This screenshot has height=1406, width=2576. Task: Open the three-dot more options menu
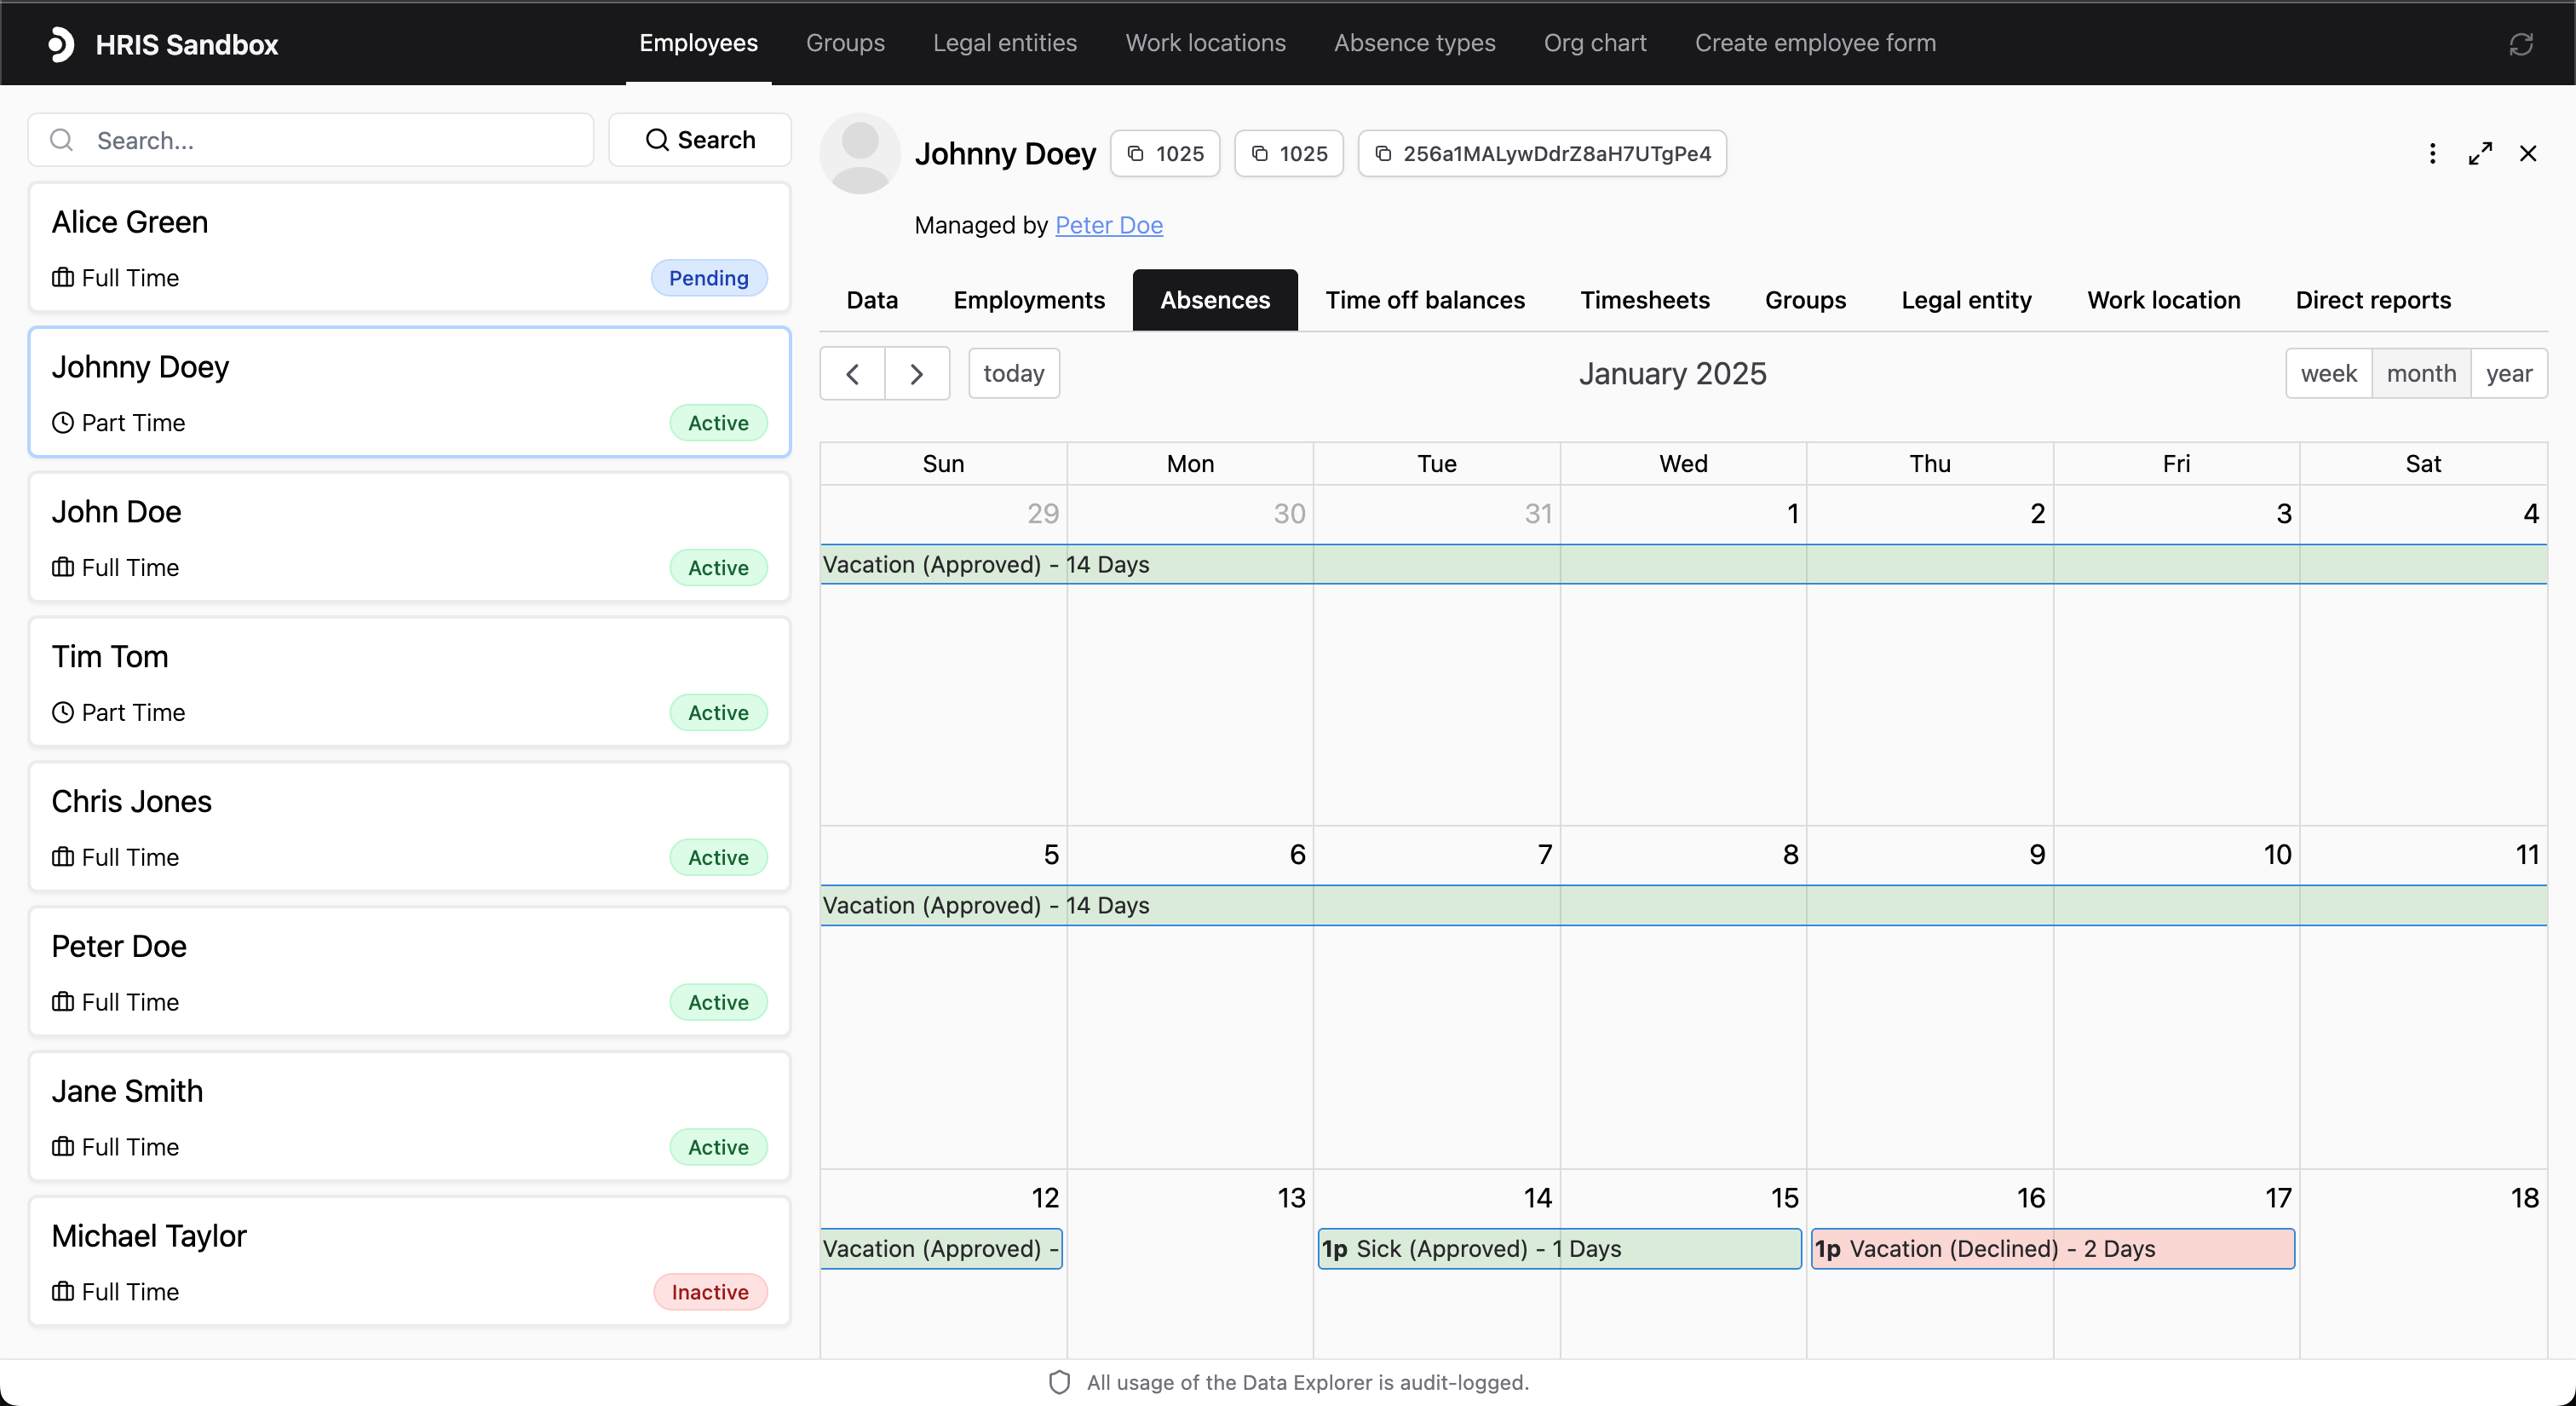pos(2433,153)
